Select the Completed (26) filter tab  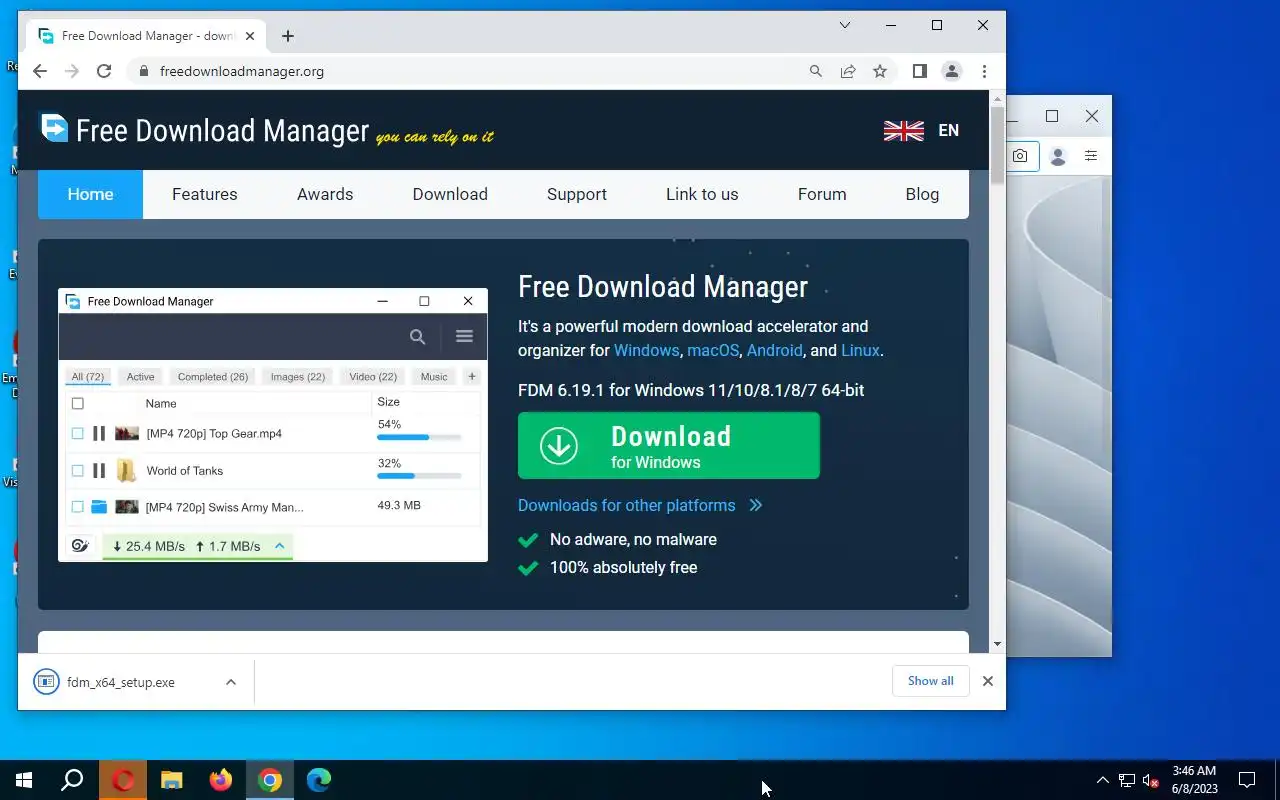[x=213, y=377]
